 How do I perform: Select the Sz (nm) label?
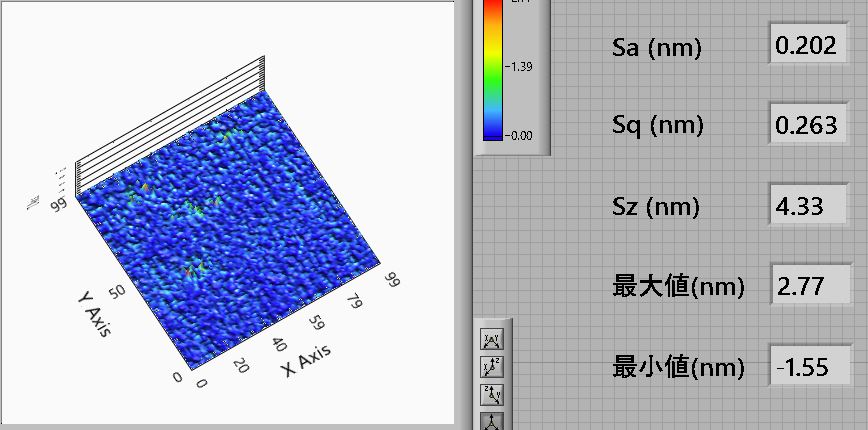coord(656,207)
